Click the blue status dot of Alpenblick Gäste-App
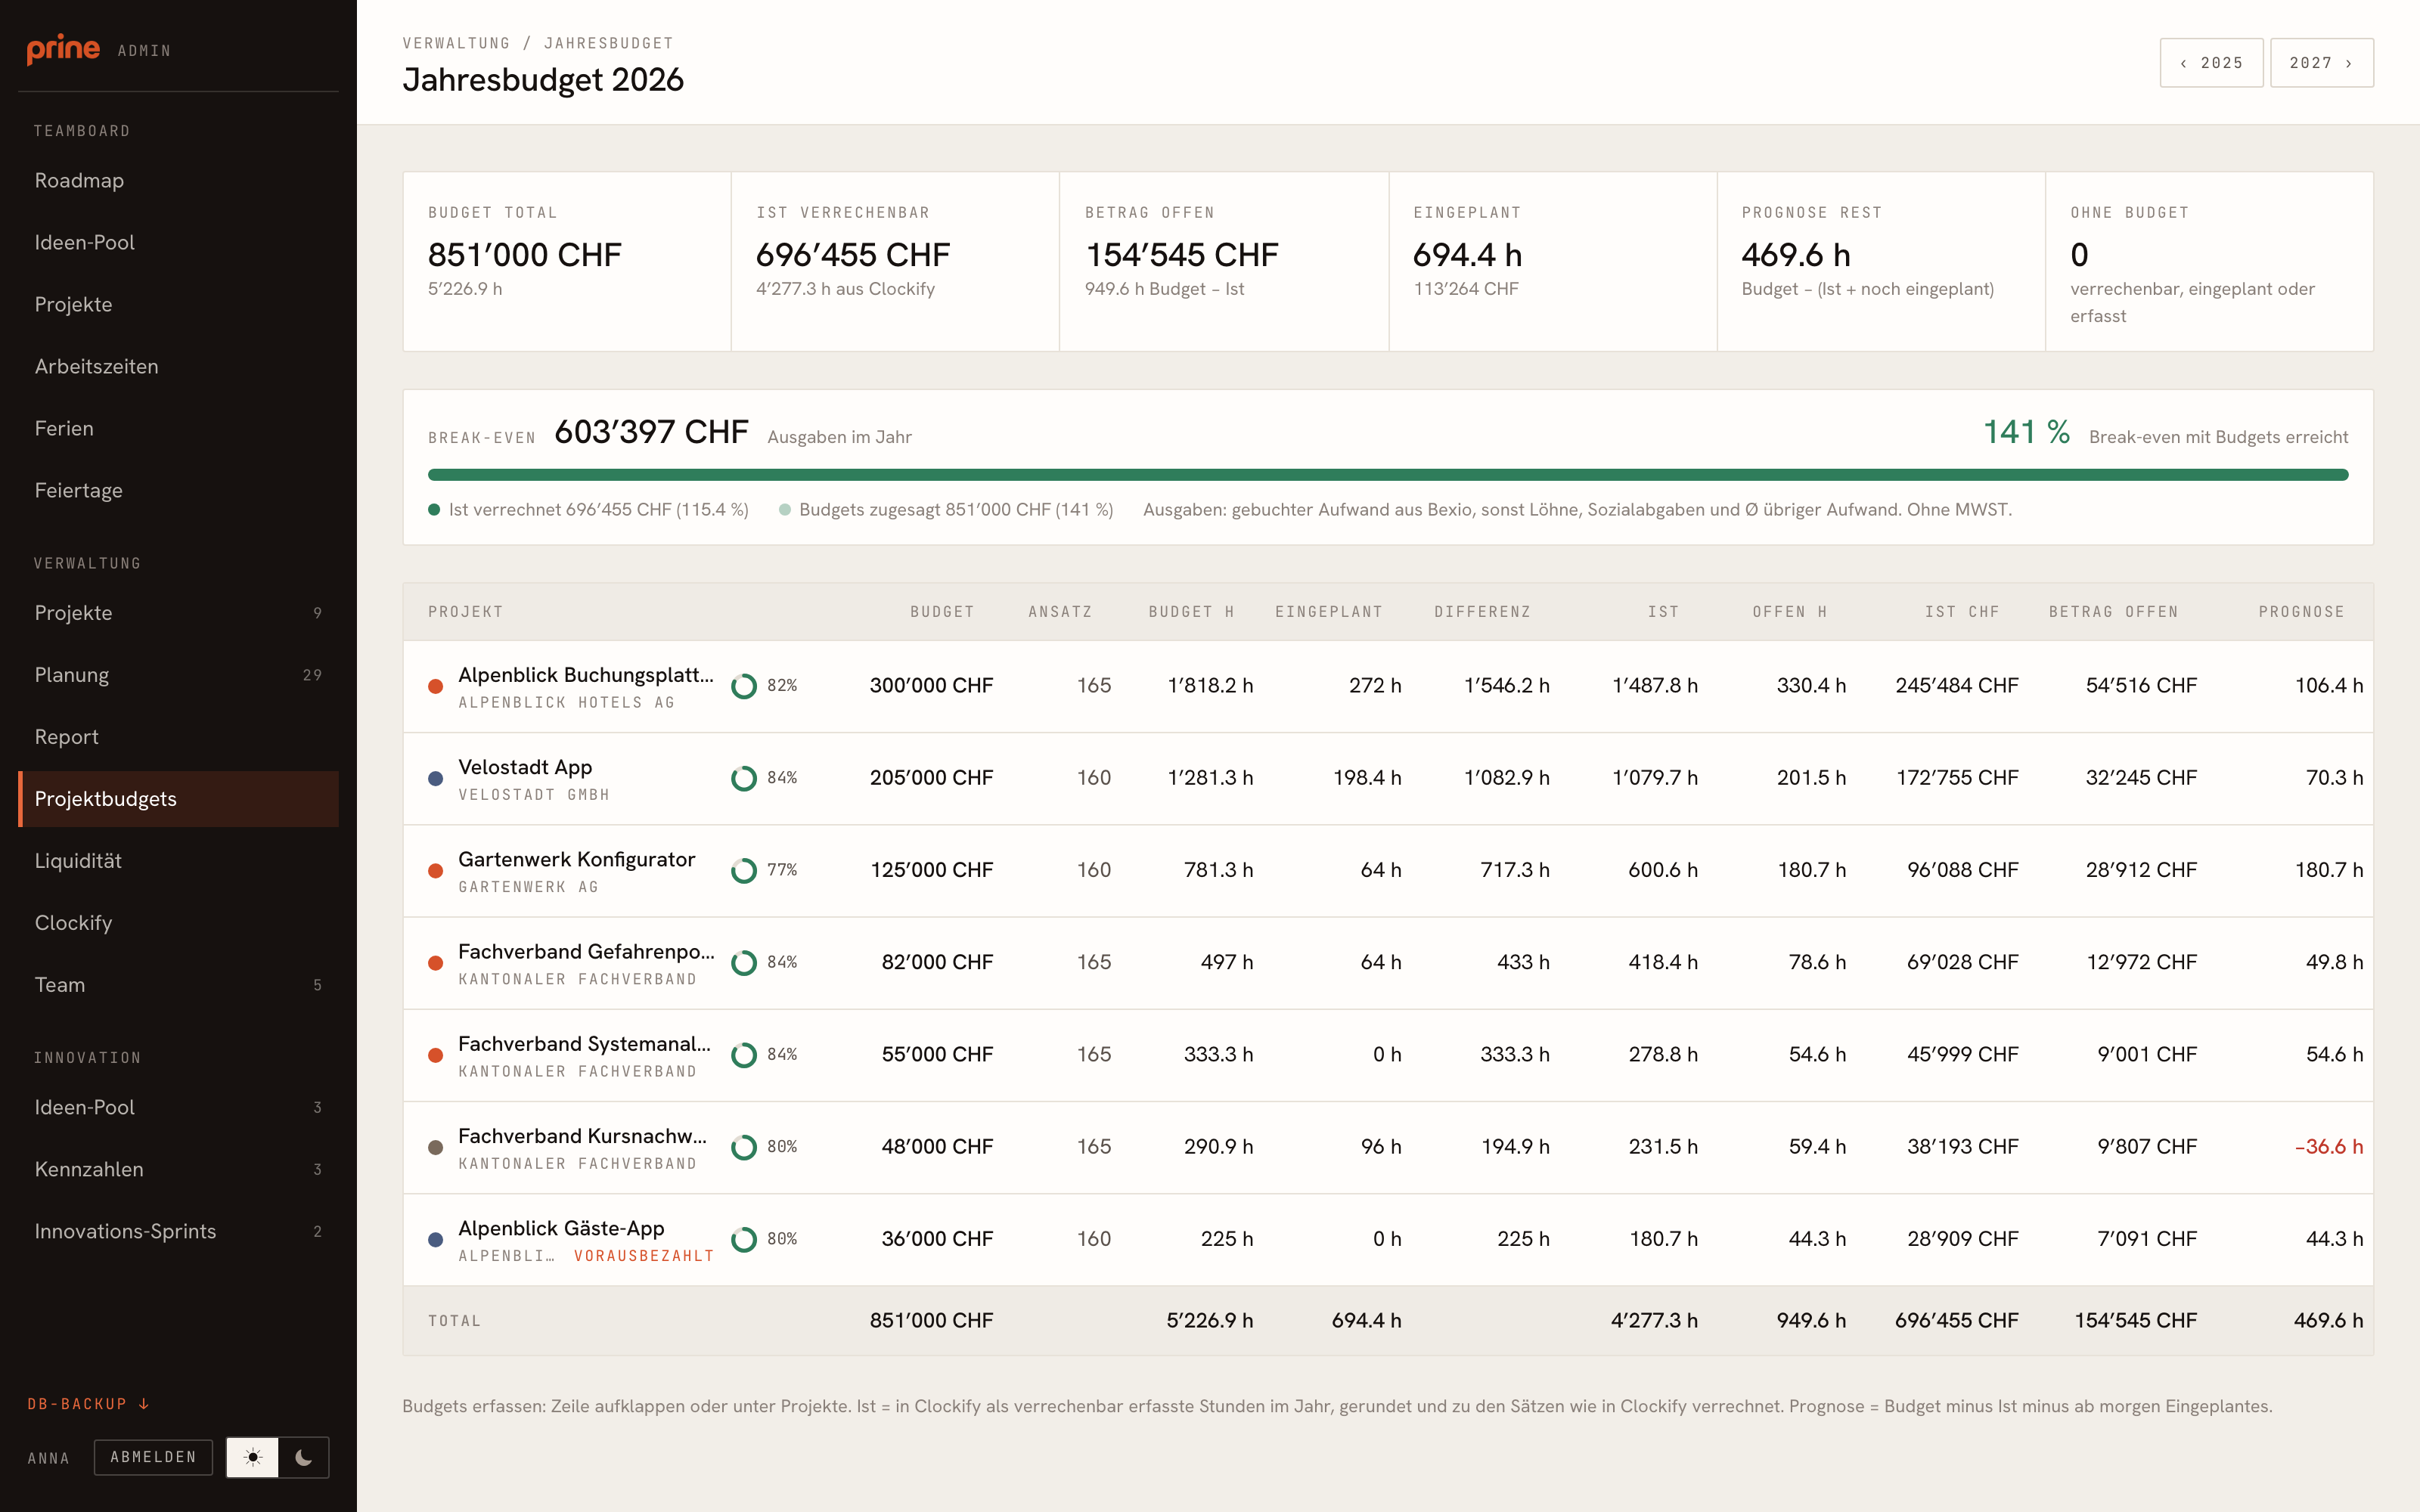 coord(435,1239)
